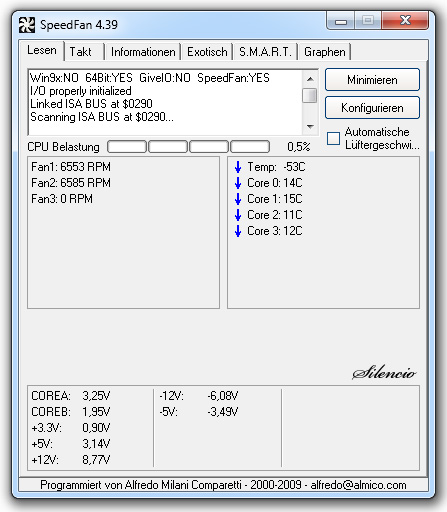Click the +5V 3,14V voltage value

pos(96,444)
